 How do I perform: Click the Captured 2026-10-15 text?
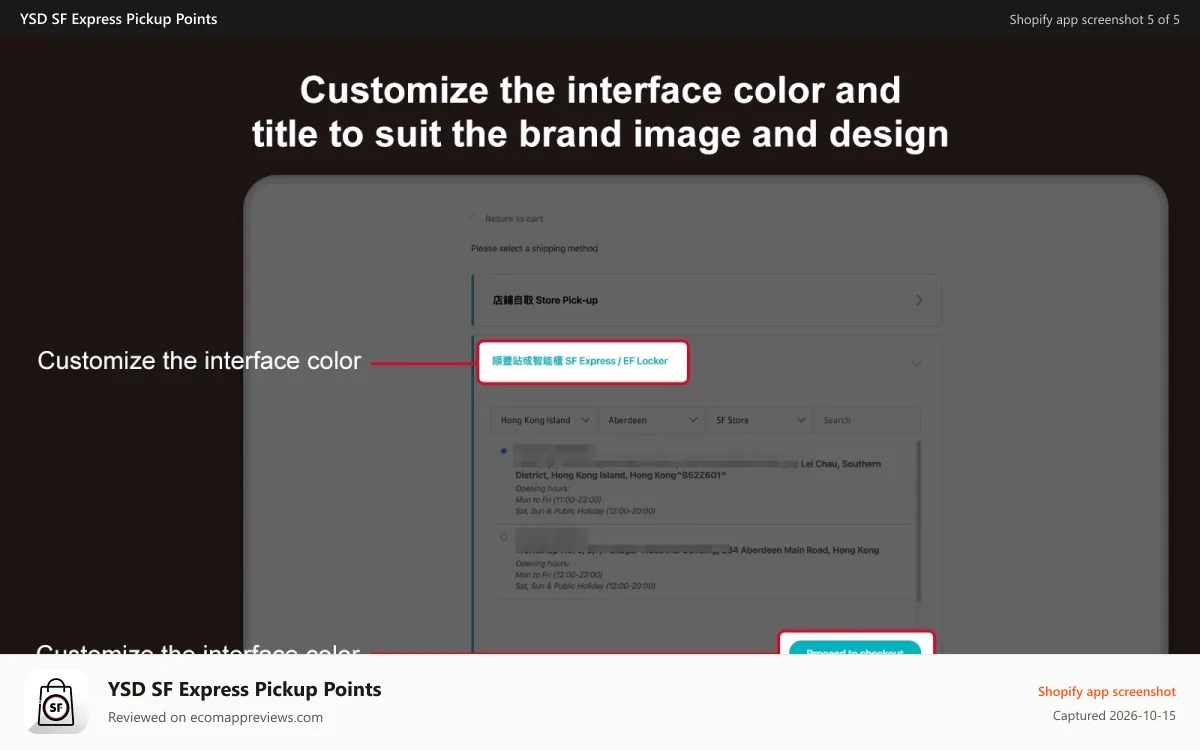click(1114, 716)
